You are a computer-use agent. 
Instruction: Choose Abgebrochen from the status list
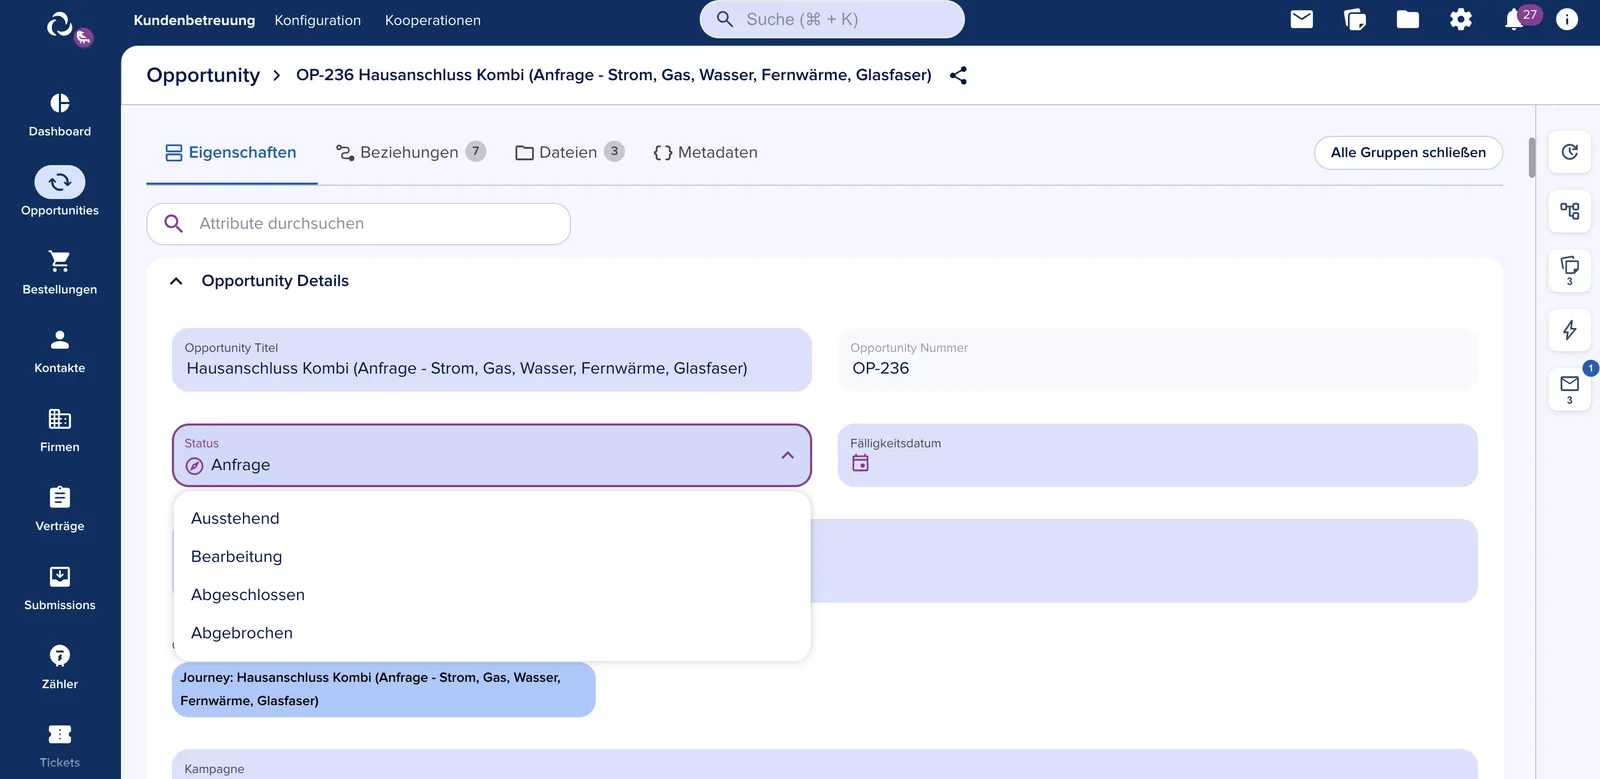click(x=491, y=633)
